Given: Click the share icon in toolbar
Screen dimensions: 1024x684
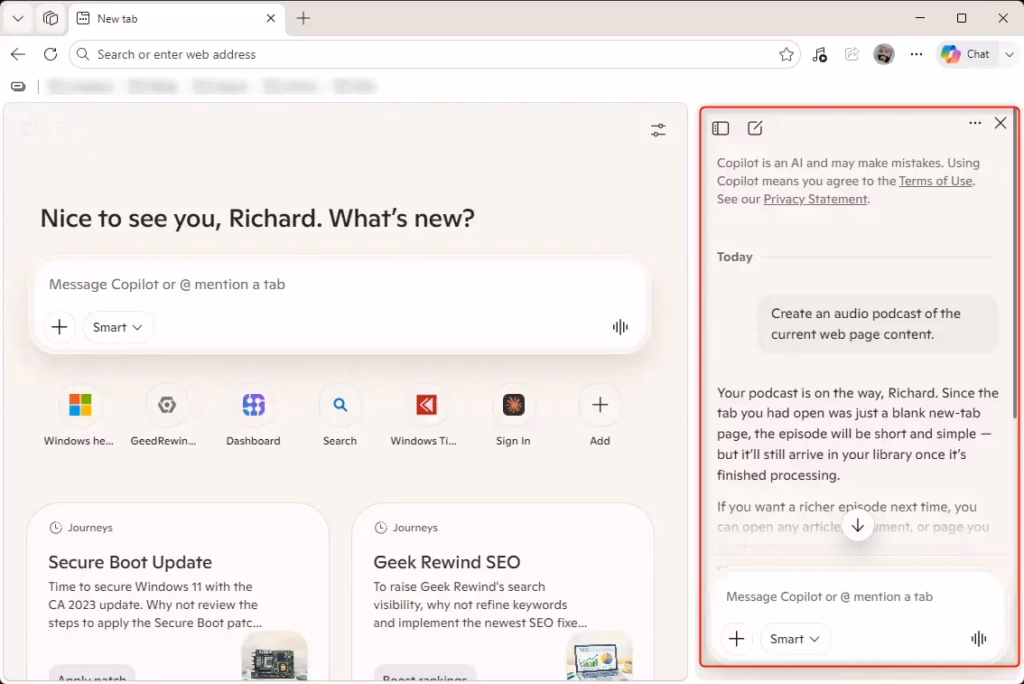Looking at the screenshot, I should tap(852, 54).
